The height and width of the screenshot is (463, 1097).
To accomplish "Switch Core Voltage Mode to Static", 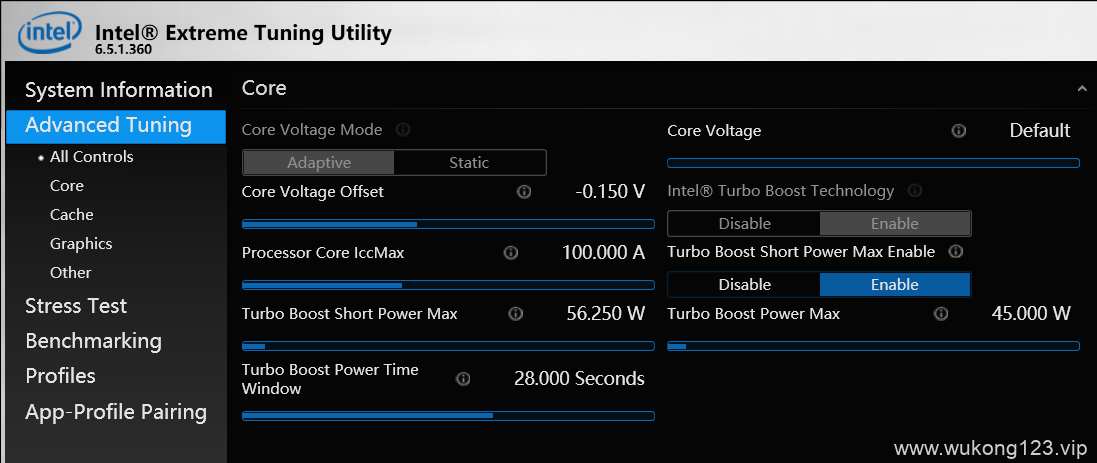I will 469,162.
